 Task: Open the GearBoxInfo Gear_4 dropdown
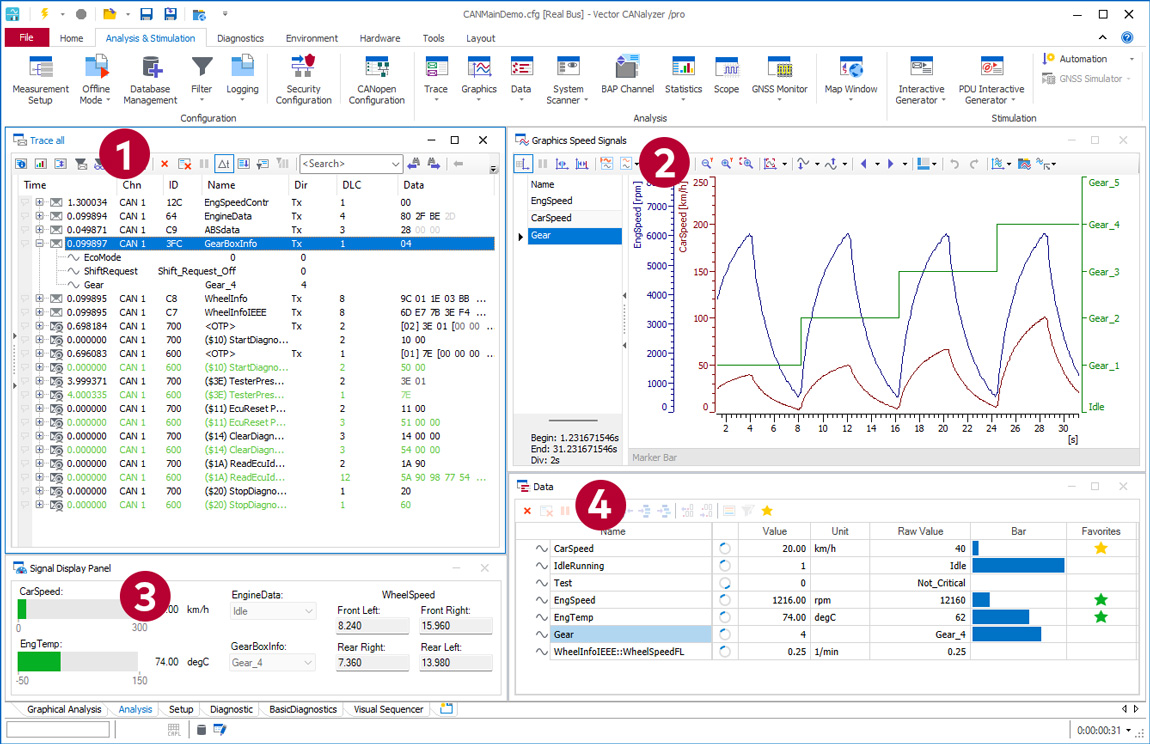[x=272, y=663]
